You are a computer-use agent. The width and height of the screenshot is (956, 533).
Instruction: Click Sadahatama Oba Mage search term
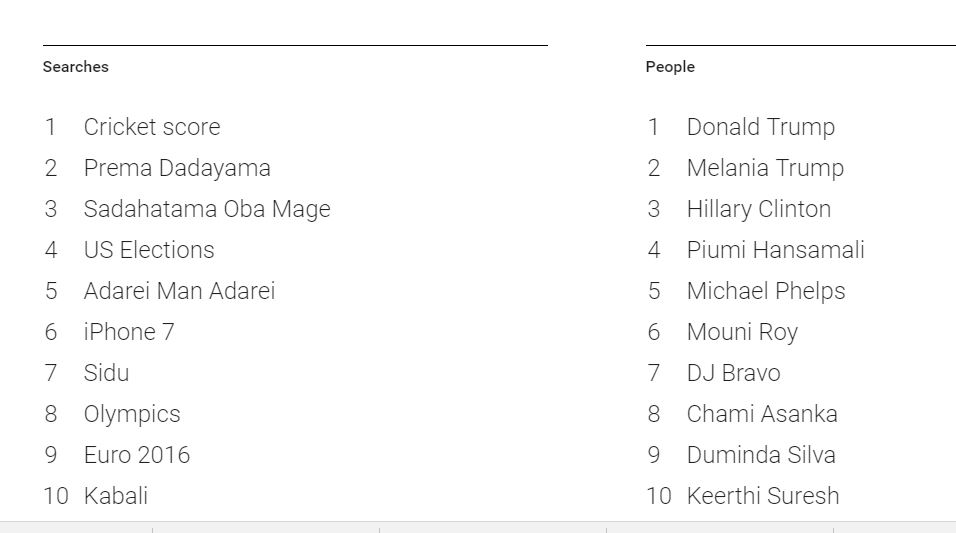(x=207, y=209)
